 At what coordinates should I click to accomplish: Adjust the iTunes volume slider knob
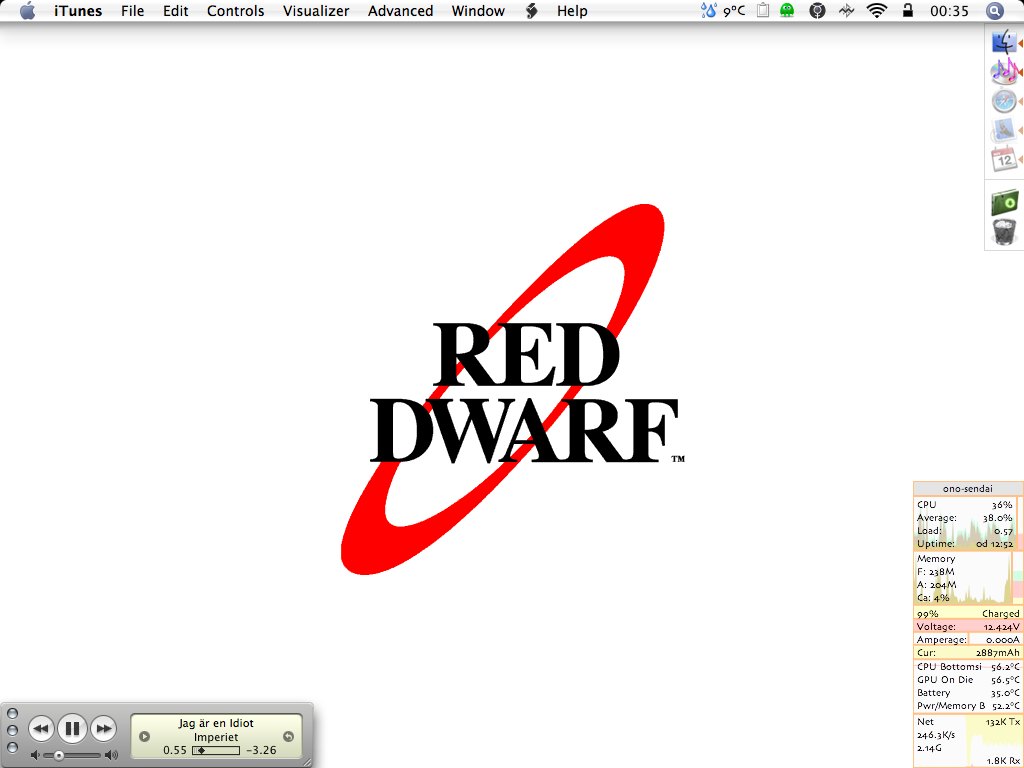pos(59,756)
